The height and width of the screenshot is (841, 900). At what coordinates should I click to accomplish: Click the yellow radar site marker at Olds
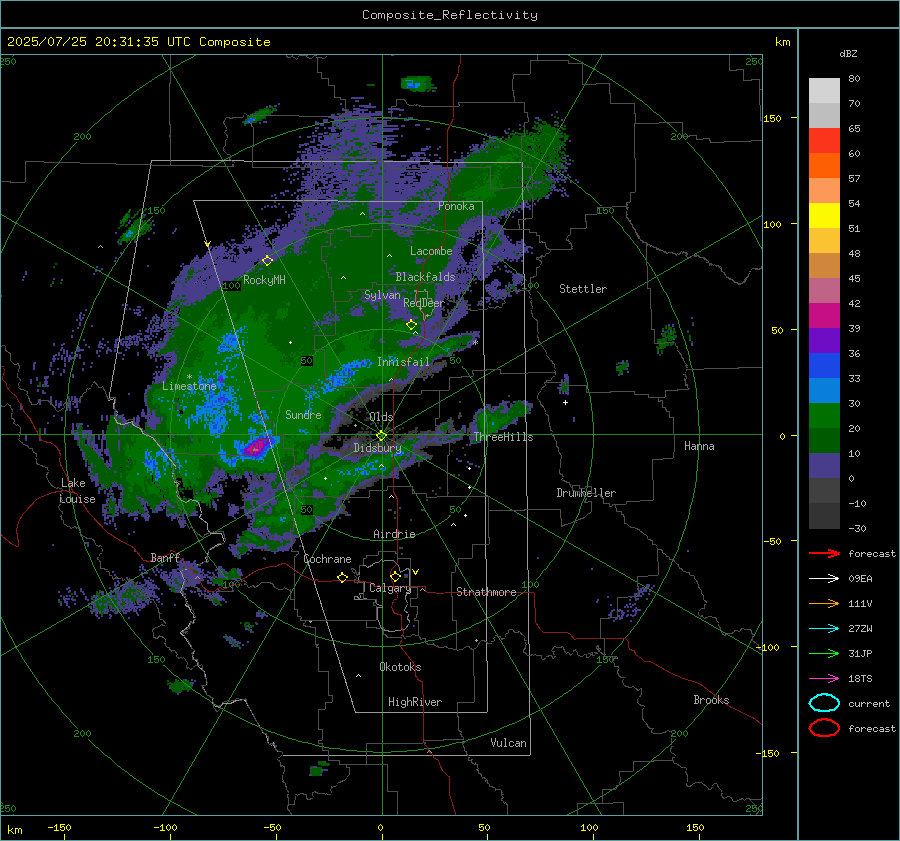(x=381, y=436)
